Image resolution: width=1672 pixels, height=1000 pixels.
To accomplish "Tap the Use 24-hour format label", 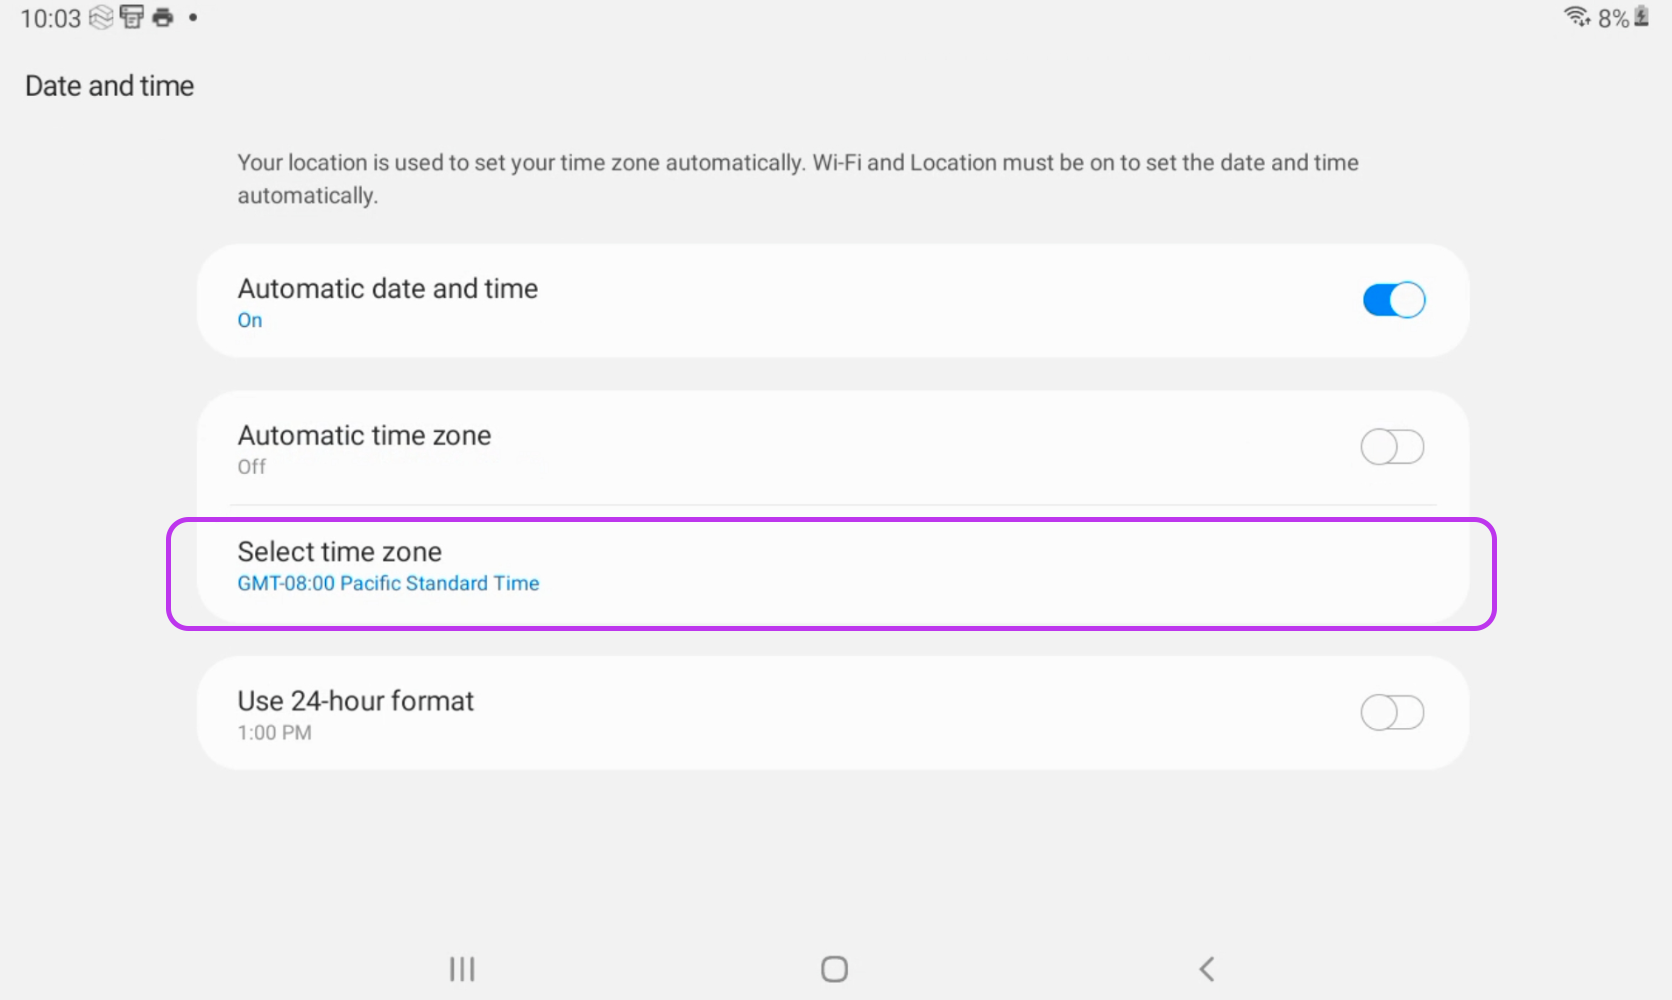I will coord(355,701).
